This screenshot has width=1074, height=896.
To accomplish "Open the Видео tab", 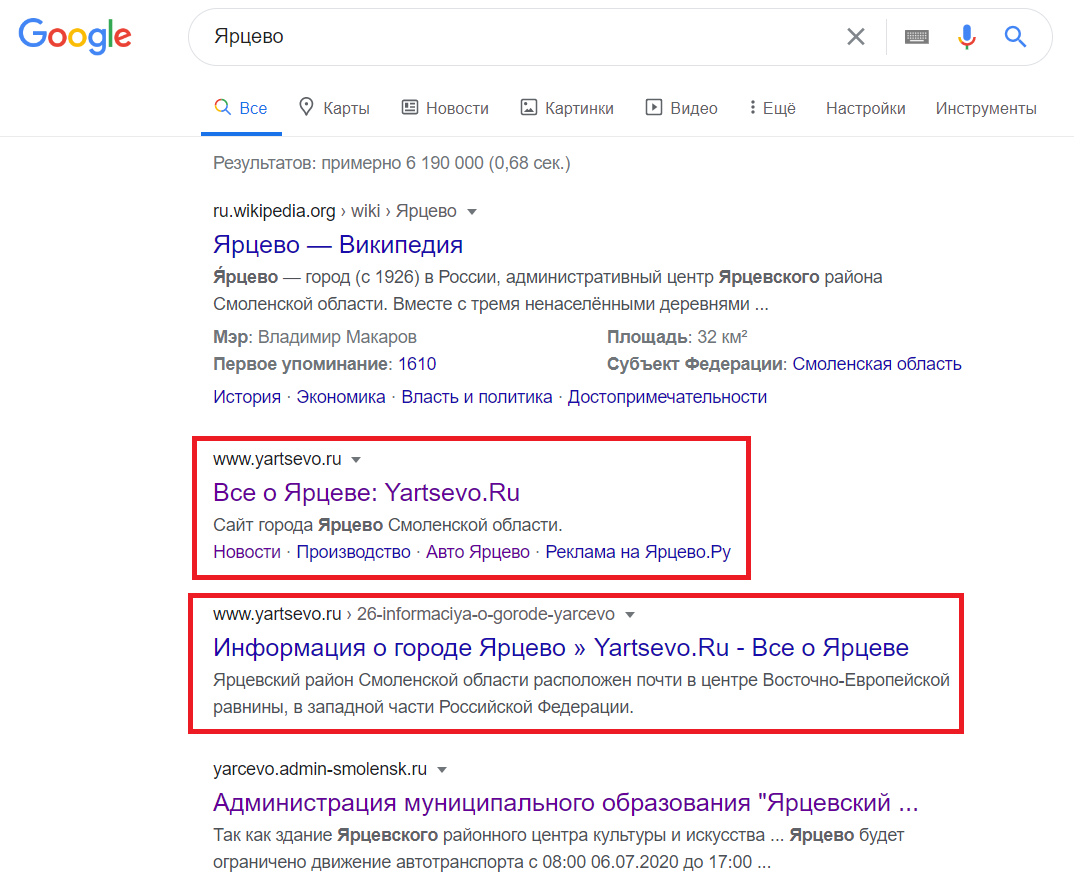I will (x=682, y=108).
